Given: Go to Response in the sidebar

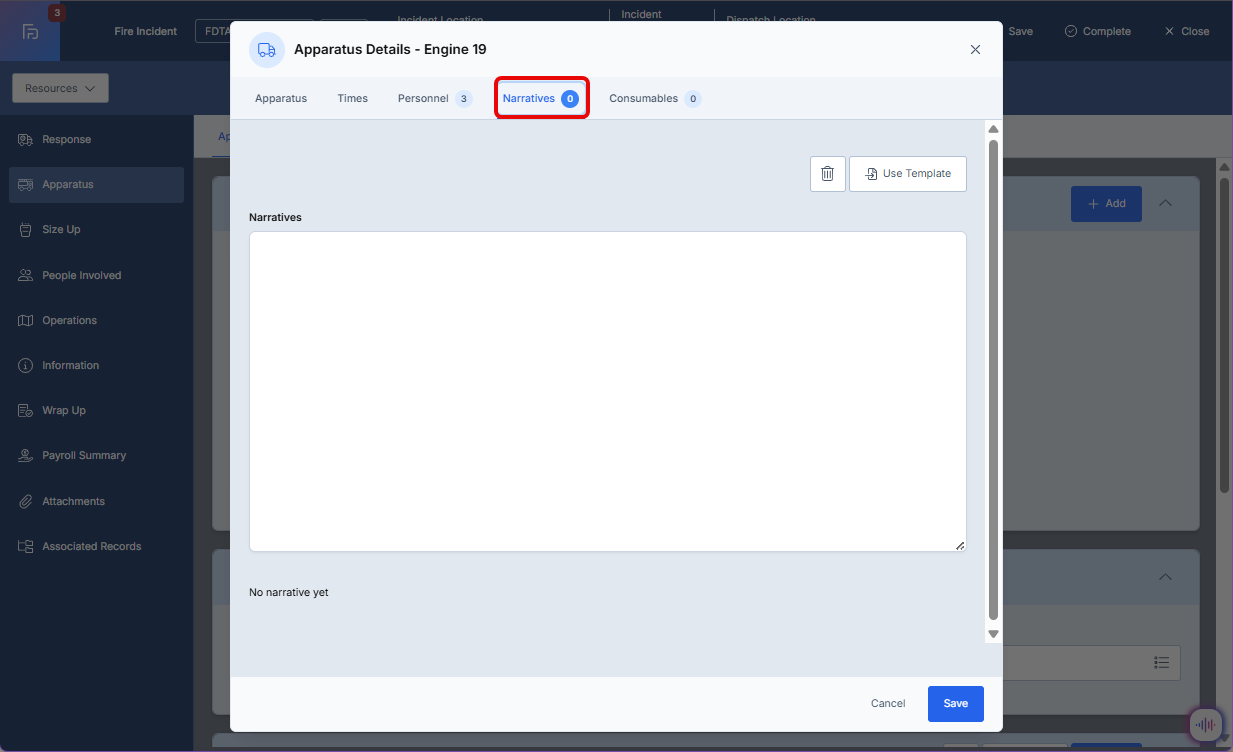Looking at the screenshot, I should [x=96, y=140].
